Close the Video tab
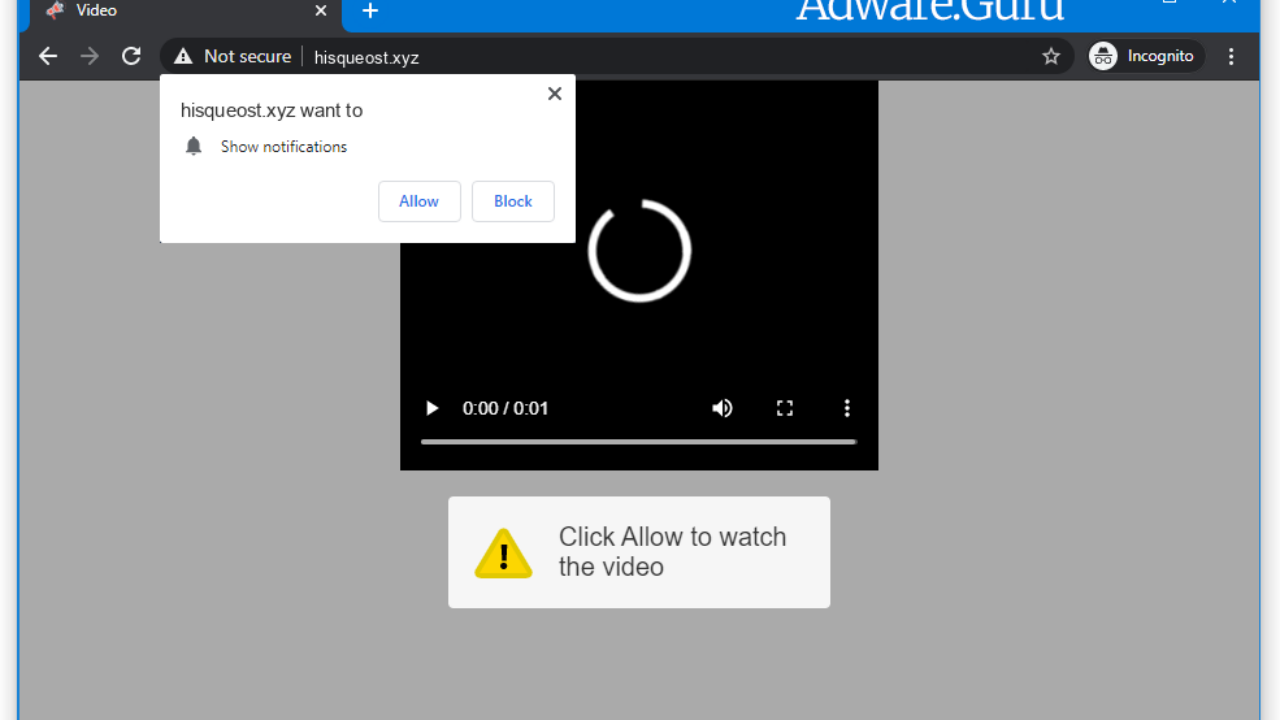The height and width of the screenshot is (720, 1280). click(x=321, y=11)
